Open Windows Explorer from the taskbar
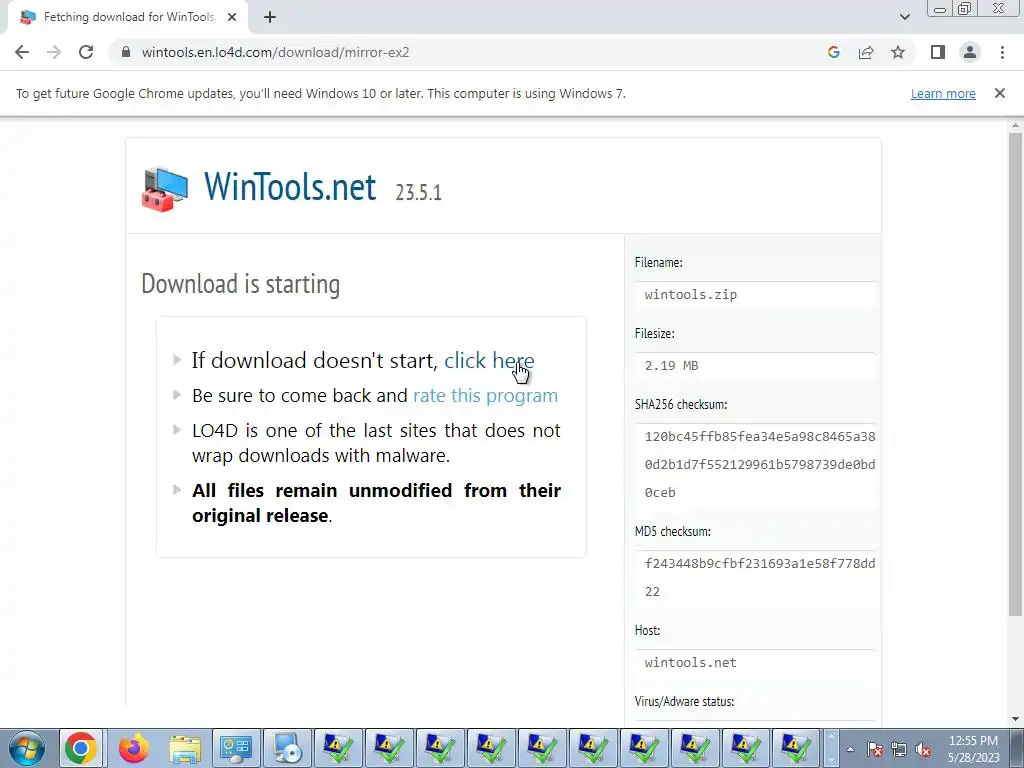 pos(185,748)
